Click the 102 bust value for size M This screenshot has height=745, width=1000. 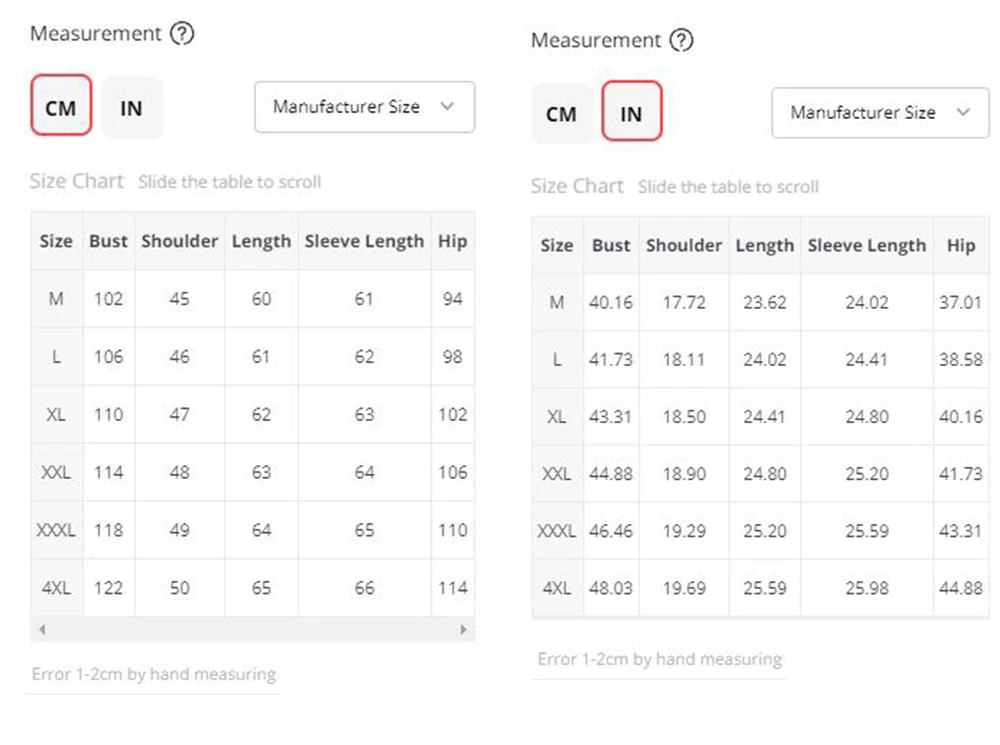[x=108, y=299]
